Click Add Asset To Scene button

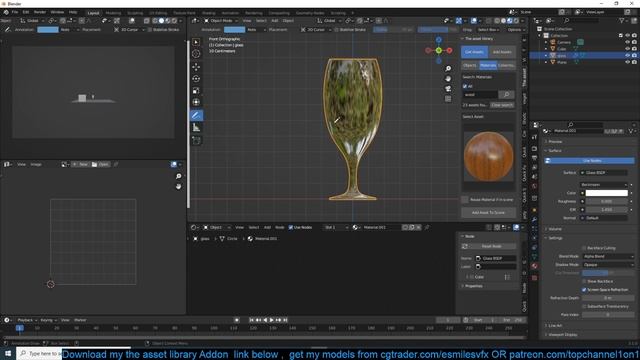488,213
